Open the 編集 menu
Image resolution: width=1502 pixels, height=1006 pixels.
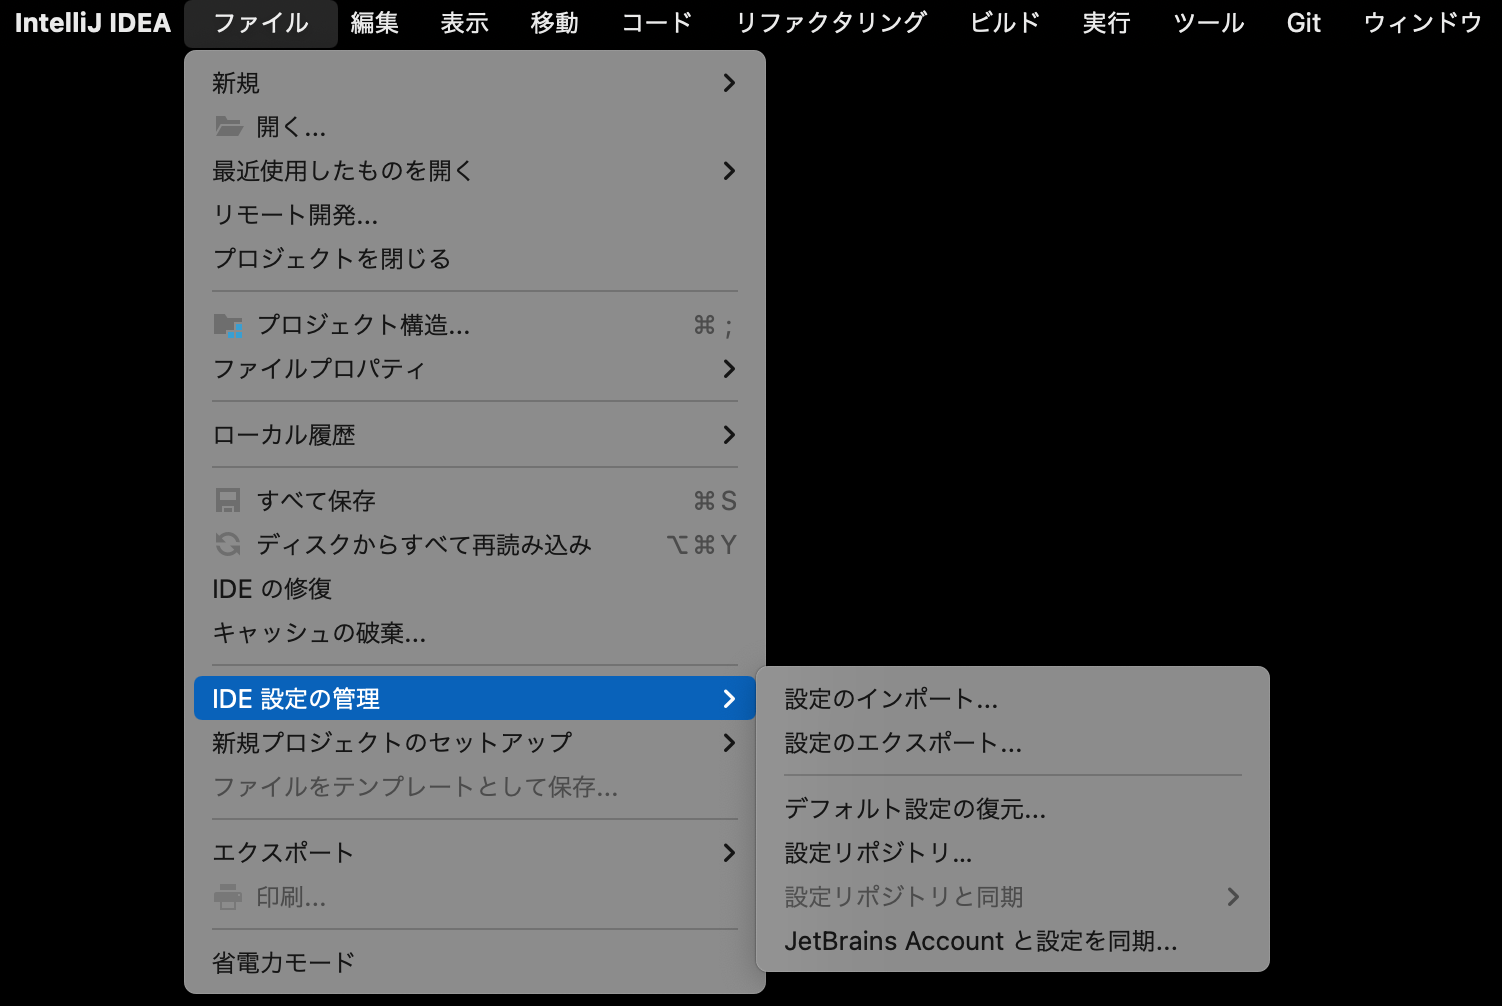[375, 23]
